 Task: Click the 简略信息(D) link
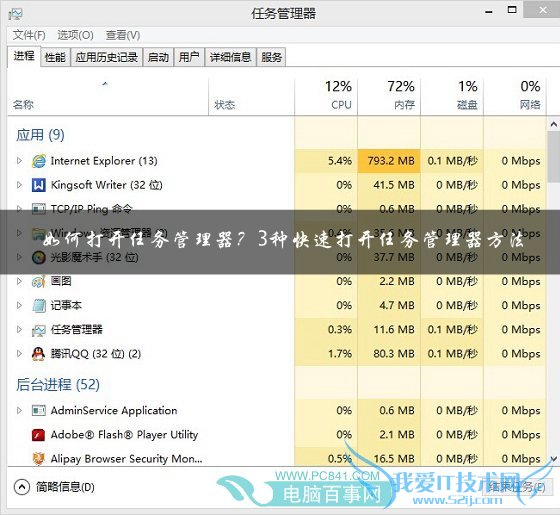[x=65, y=487]
